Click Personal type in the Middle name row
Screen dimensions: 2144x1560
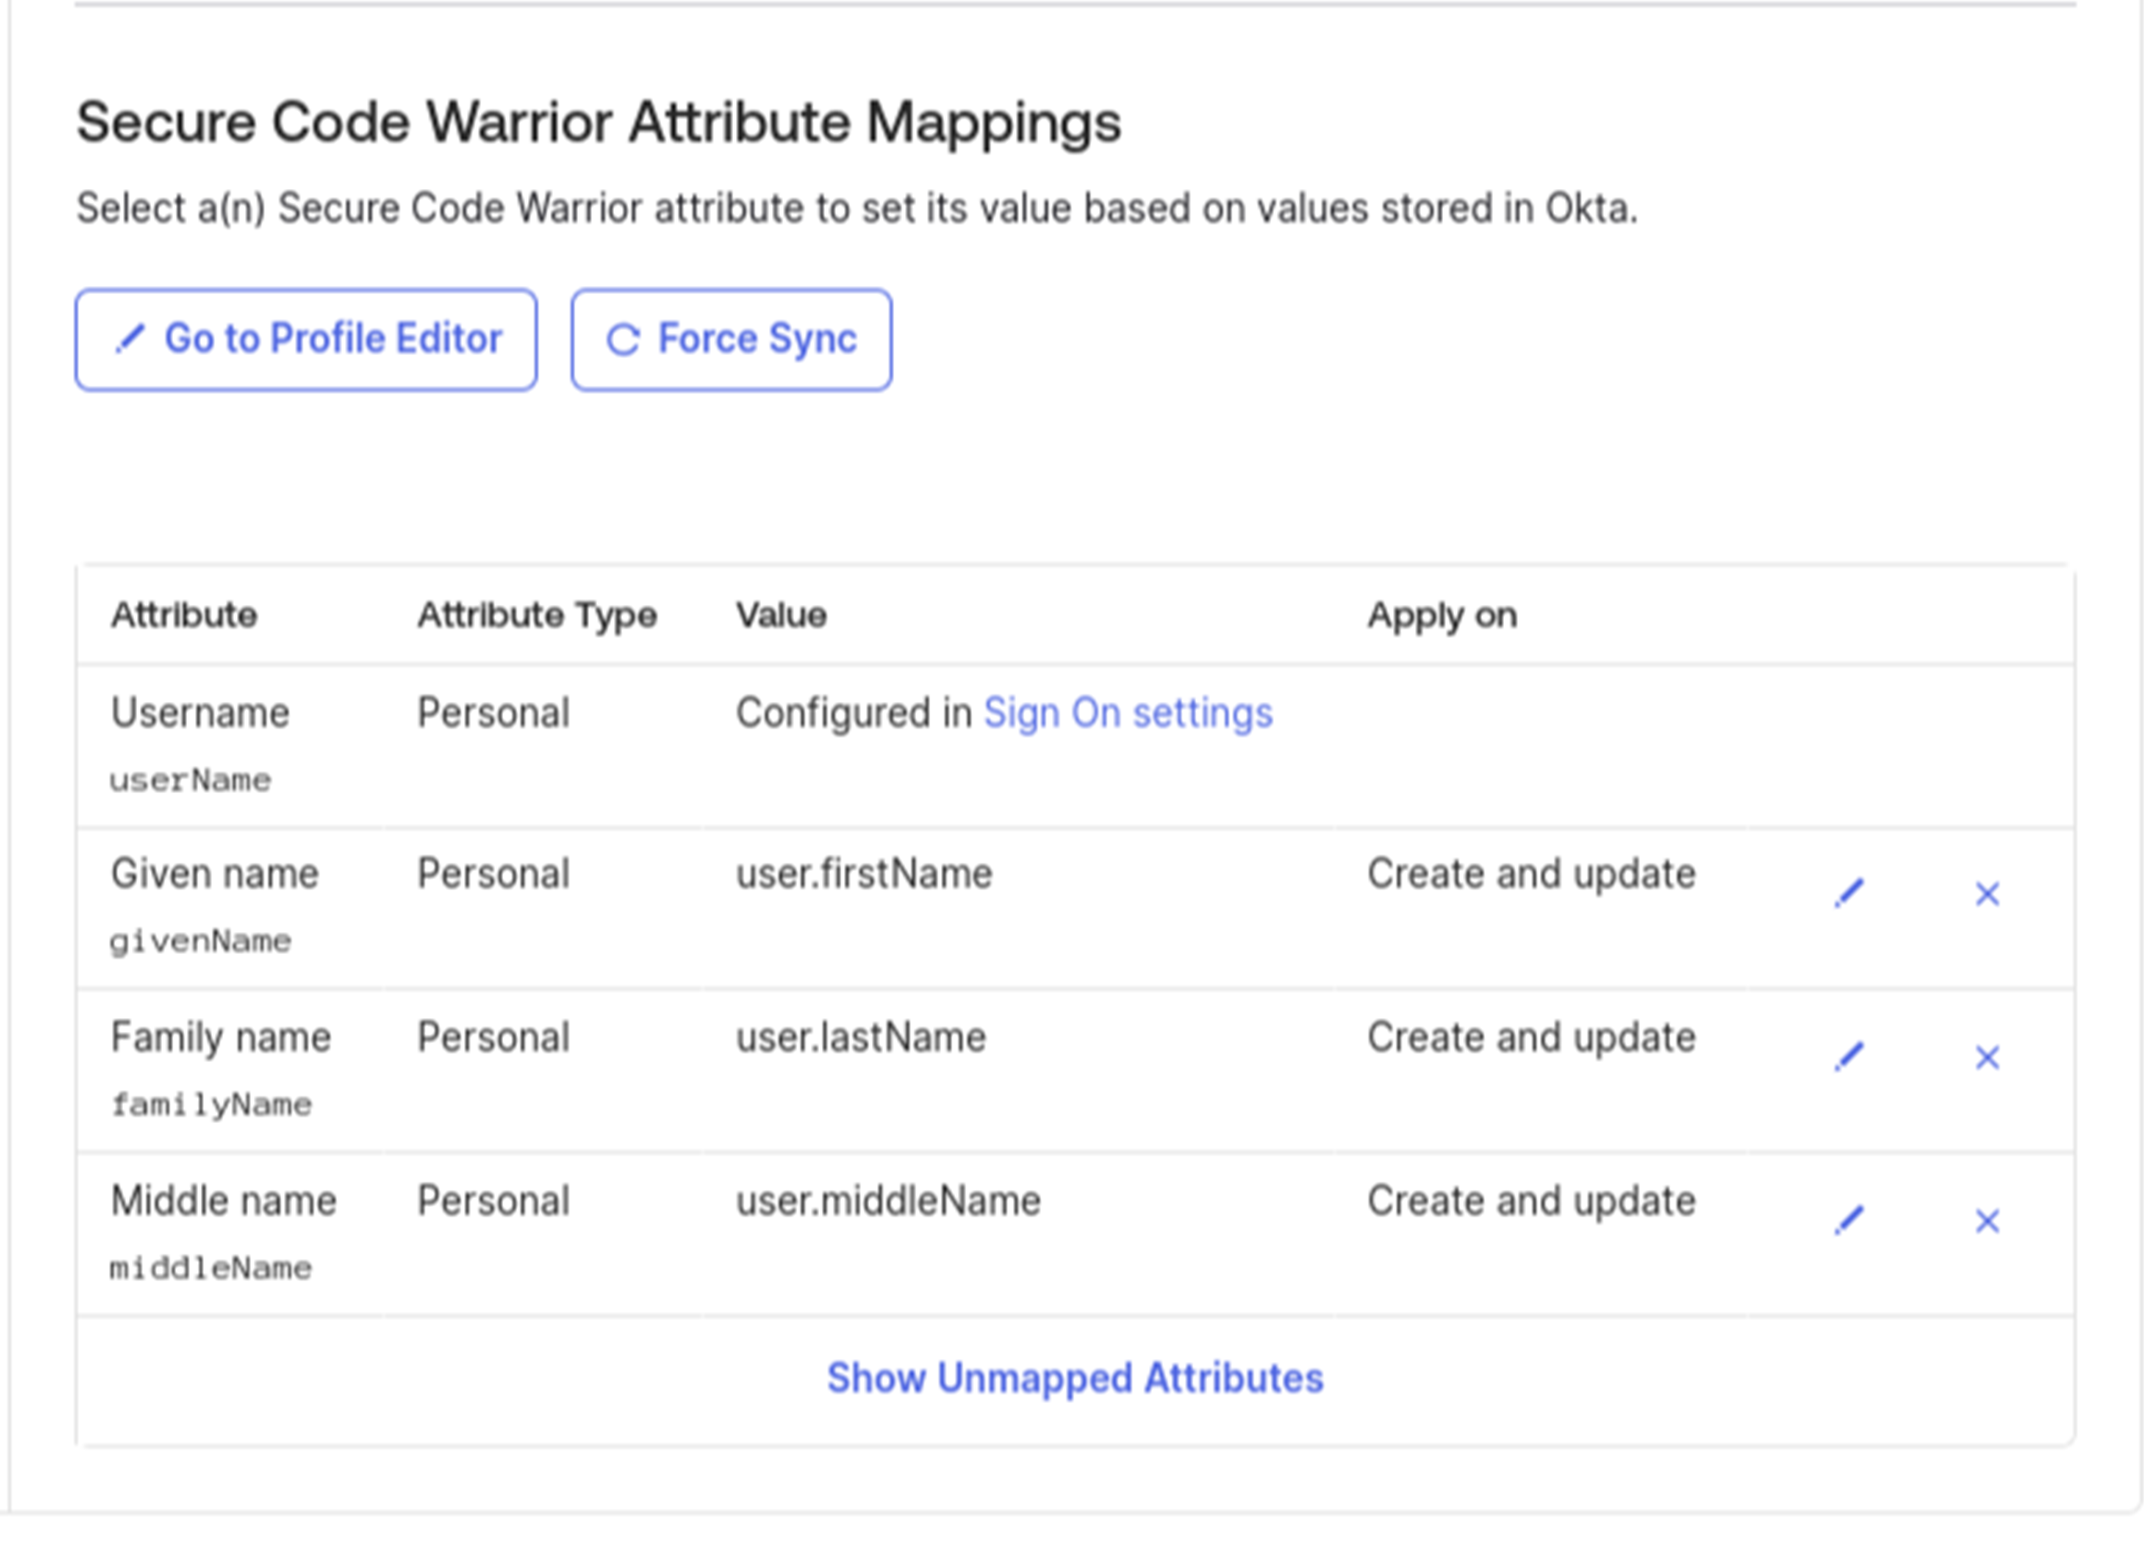click(x=493, y=1201)
